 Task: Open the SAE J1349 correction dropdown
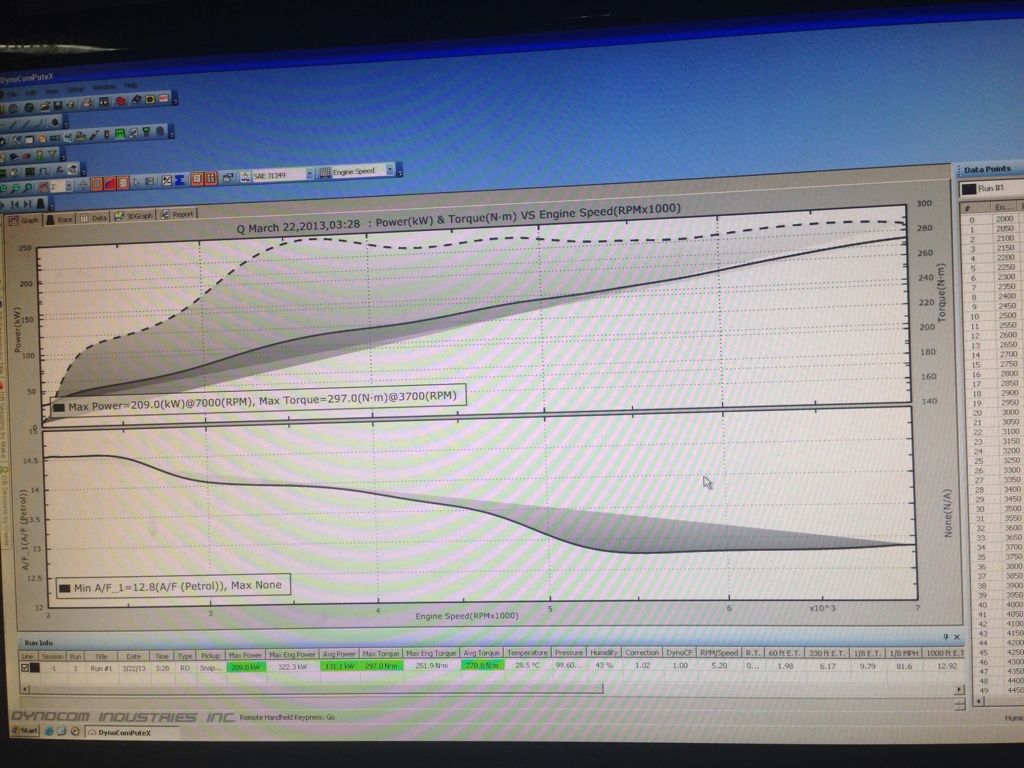coord(309,174)
